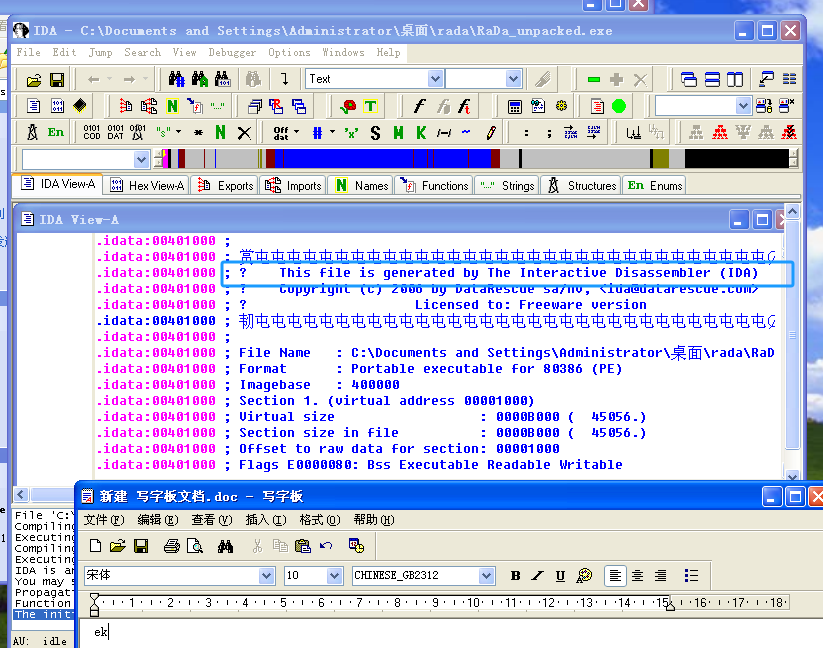Open the Names tab
The image size is (823, 648).
[x=362, y=186]
